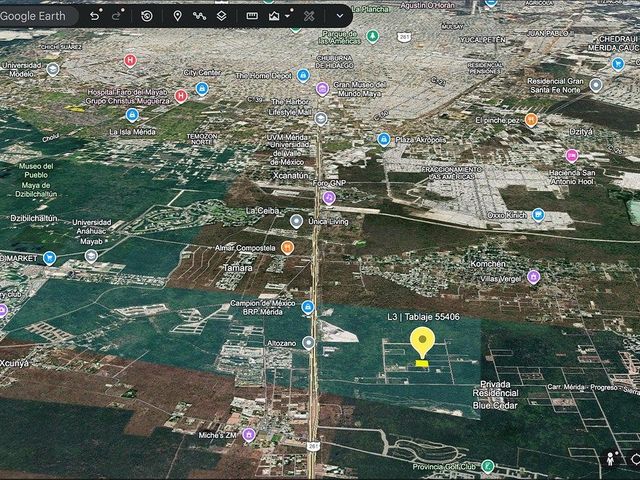Open The Home Depot shopping marker

click(303, 76)
